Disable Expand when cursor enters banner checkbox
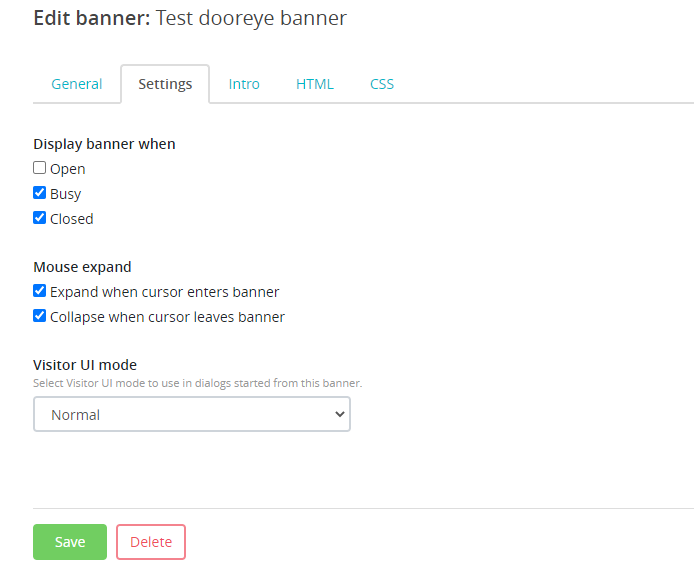 [40, 291]
